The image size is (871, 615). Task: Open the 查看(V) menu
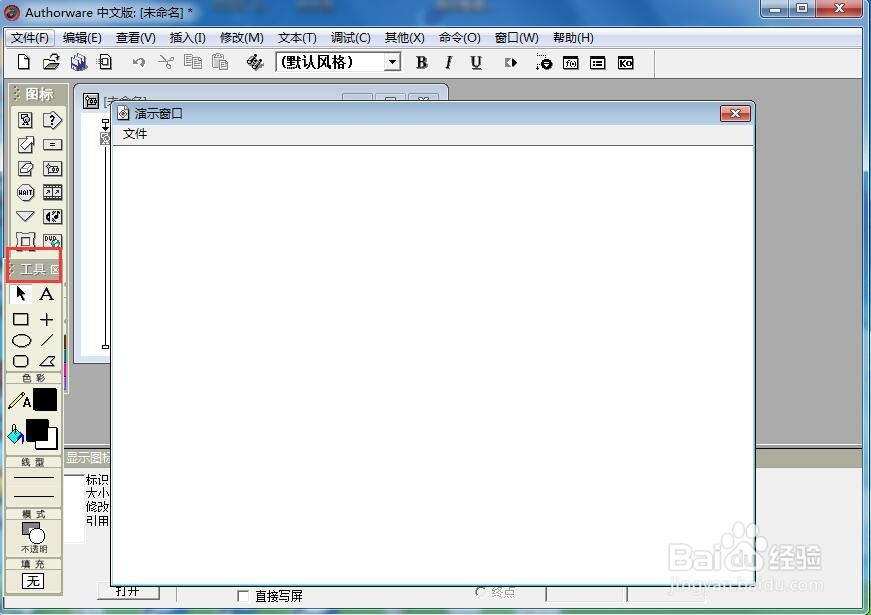[136, 38]
